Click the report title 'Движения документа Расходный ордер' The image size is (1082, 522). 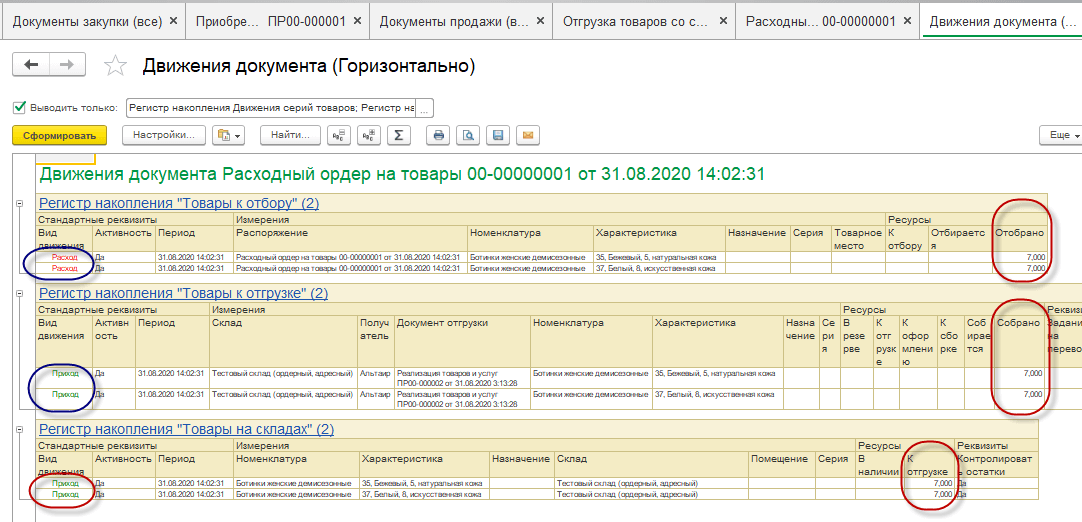pyautogui.click(x=402, y=174)
